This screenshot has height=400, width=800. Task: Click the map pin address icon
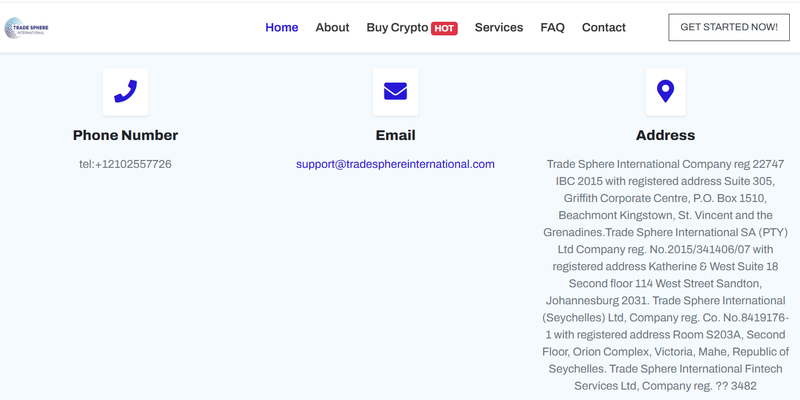(x=665, y=91)
